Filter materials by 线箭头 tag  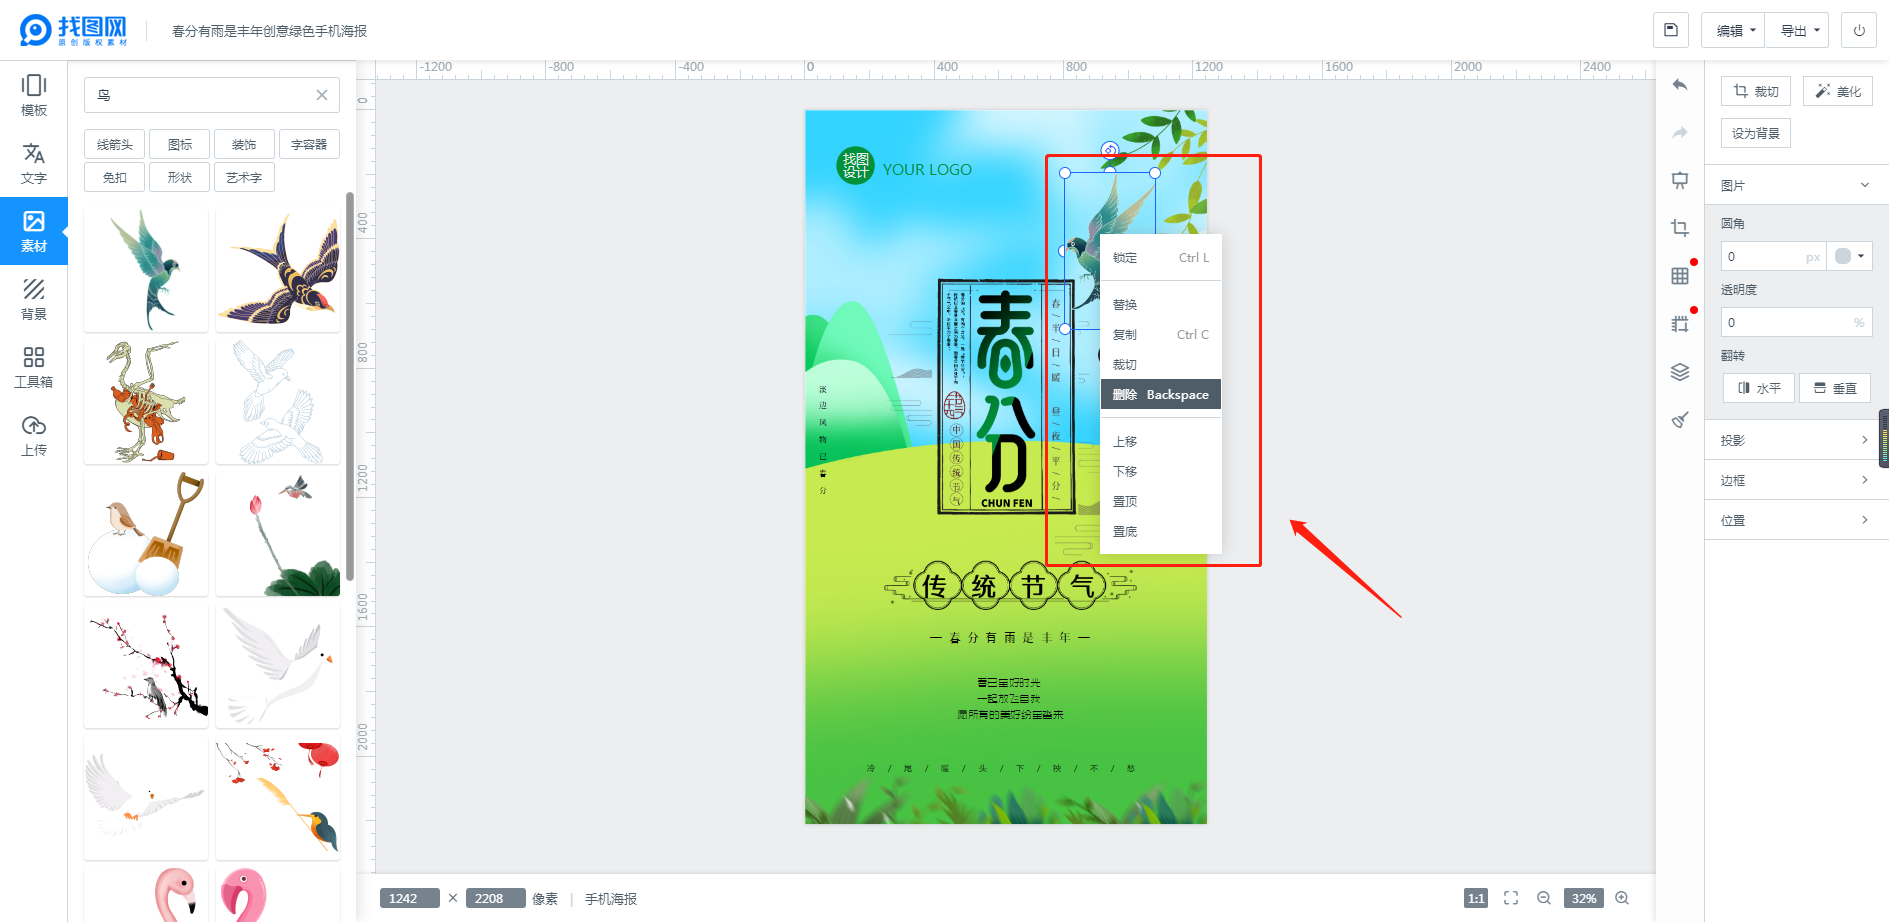tap(115, 144)
